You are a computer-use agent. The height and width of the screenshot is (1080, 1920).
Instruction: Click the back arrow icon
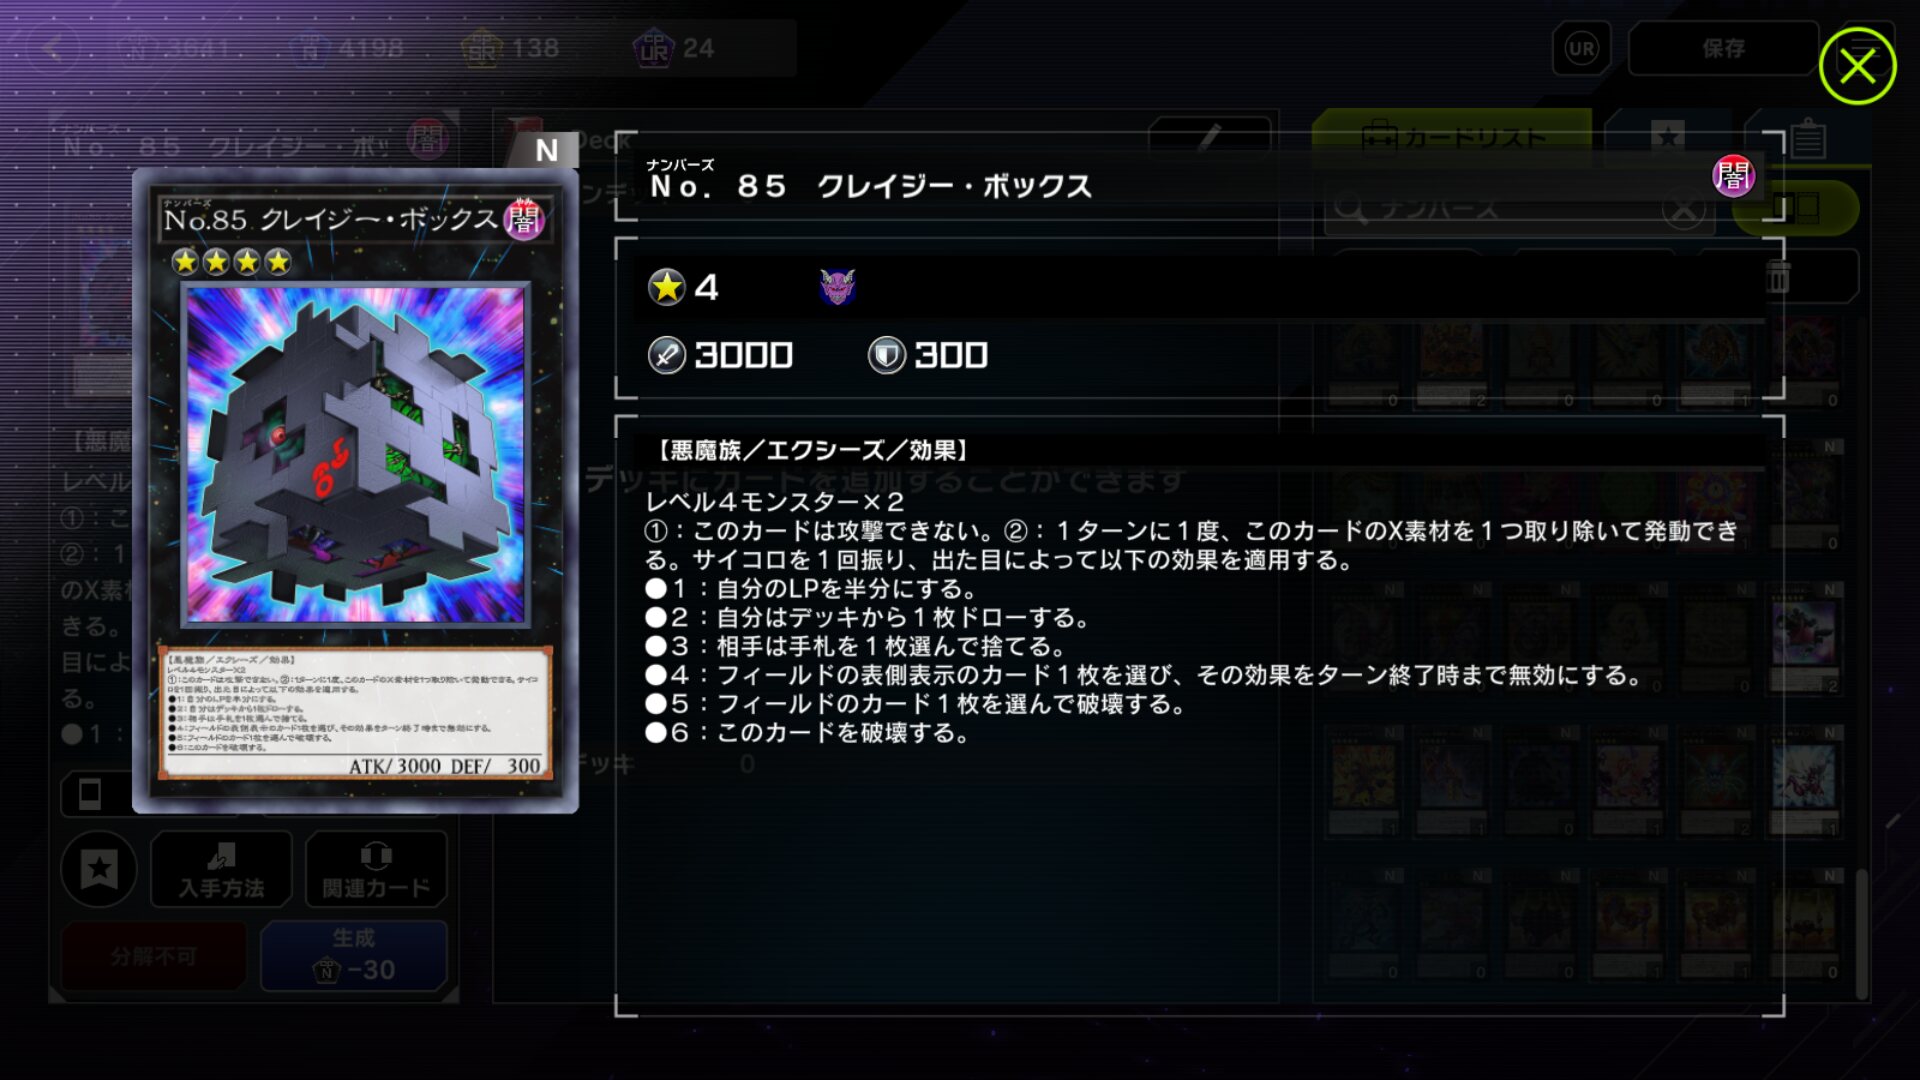(x=52, y=48)
